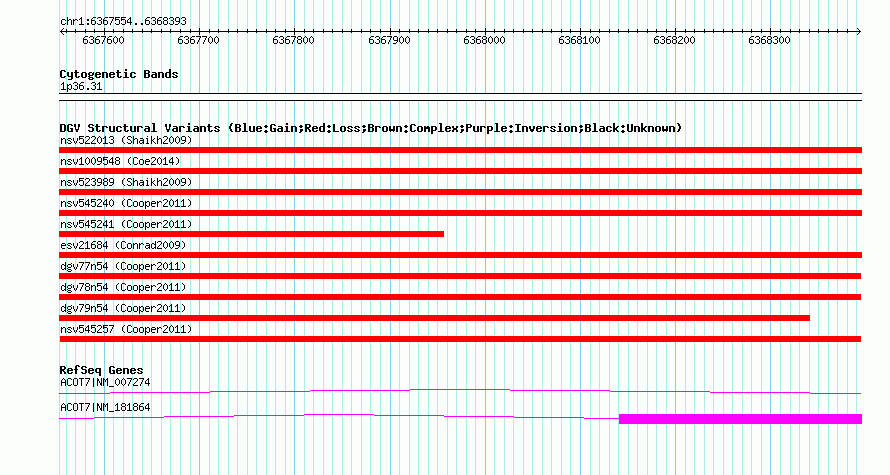Select the dgv78n54 red variant bar
The width and height of the screenshot is (890, 475).
pos(460,297)
